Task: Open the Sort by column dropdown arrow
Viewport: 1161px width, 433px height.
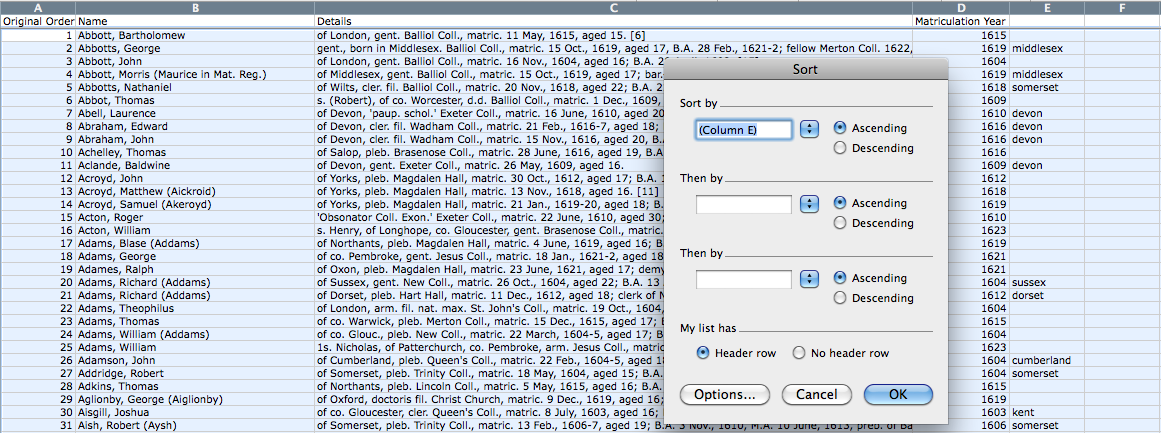Action: point(809,130)
